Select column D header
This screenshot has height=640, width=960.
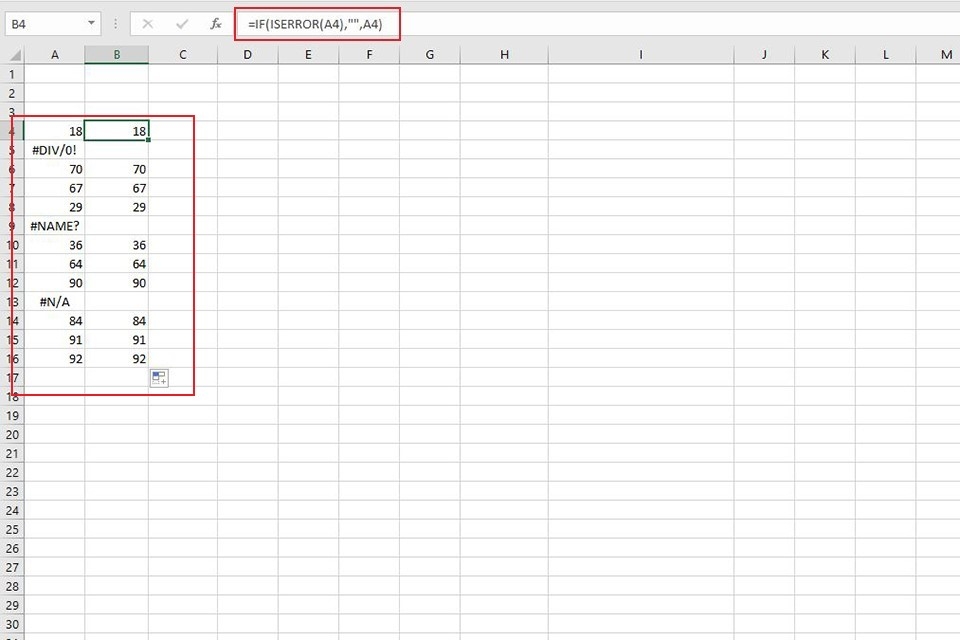click(x=247, y=55)
